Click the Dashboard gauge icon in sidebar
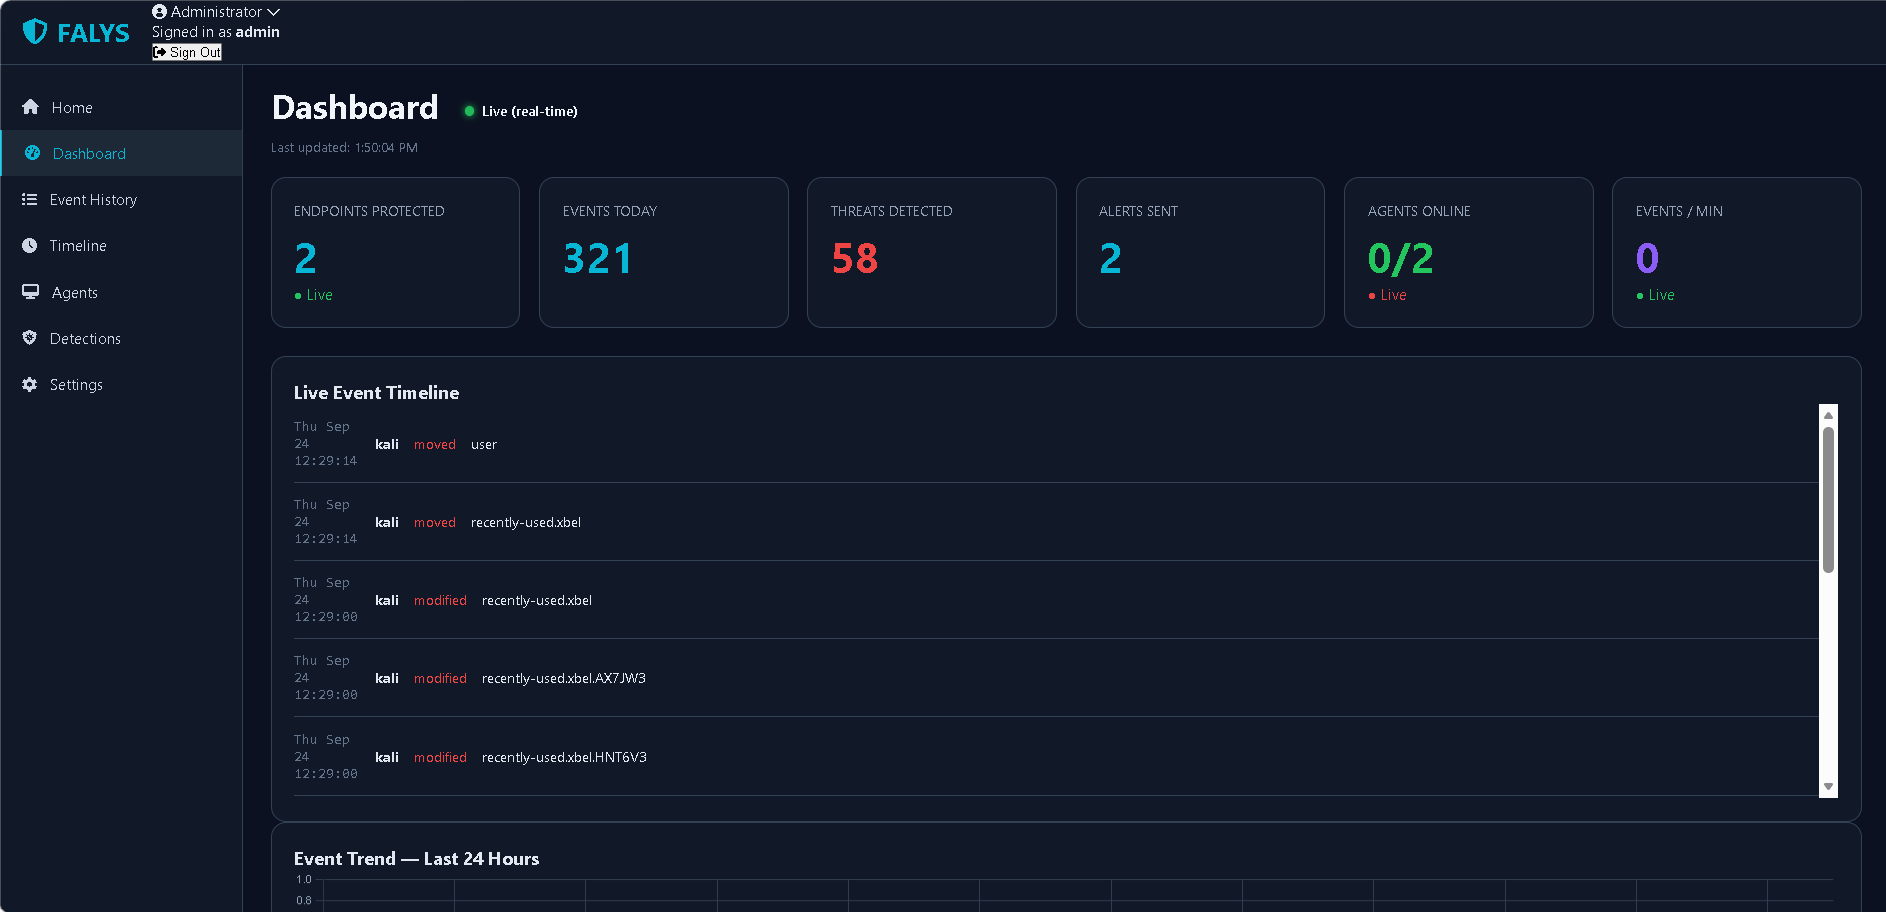1886x912 pixels. point(32,153)
